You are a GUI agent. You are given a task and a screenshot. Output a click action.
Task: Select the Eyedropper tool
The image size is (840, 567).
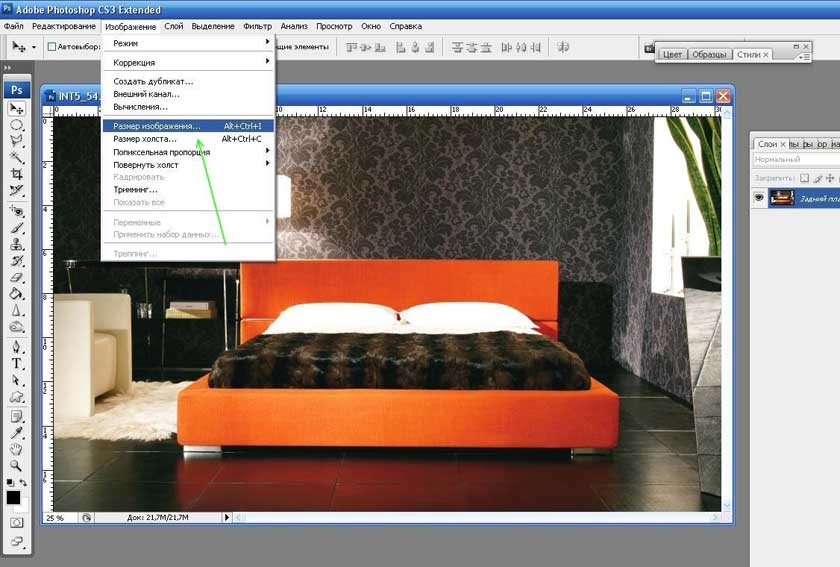click(17, 432)
